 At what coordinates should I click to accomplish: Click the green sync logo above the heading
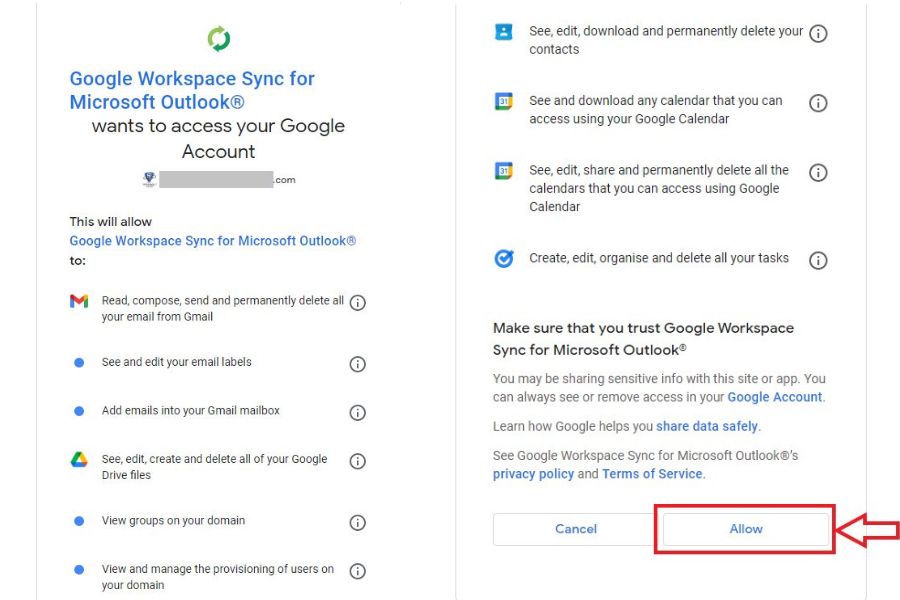coord(217,37)
